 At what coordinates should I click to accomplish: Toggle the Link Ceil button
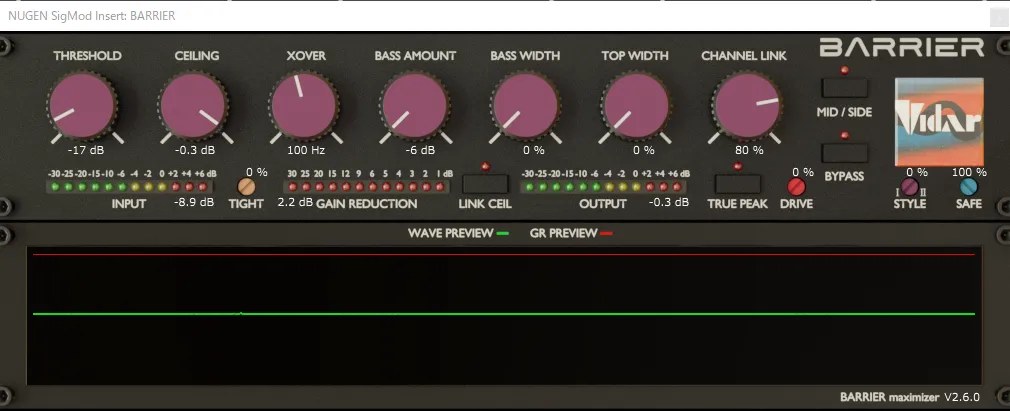[x=486, y=183]
